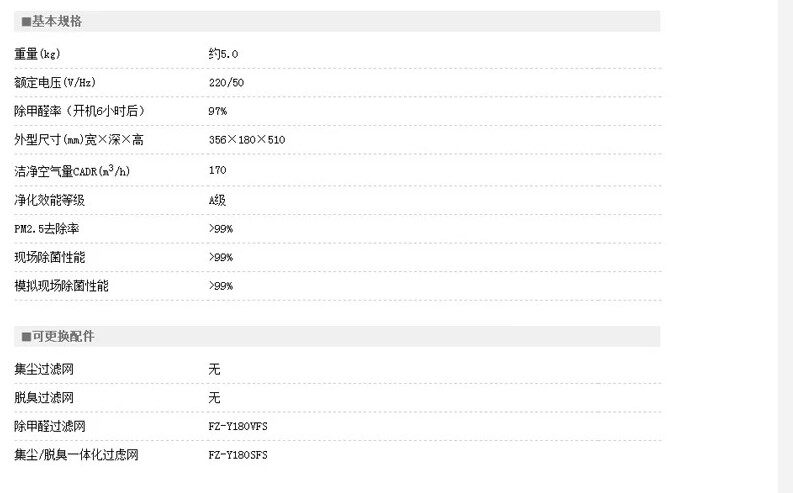Select the CADR value 170

[218, 171]
